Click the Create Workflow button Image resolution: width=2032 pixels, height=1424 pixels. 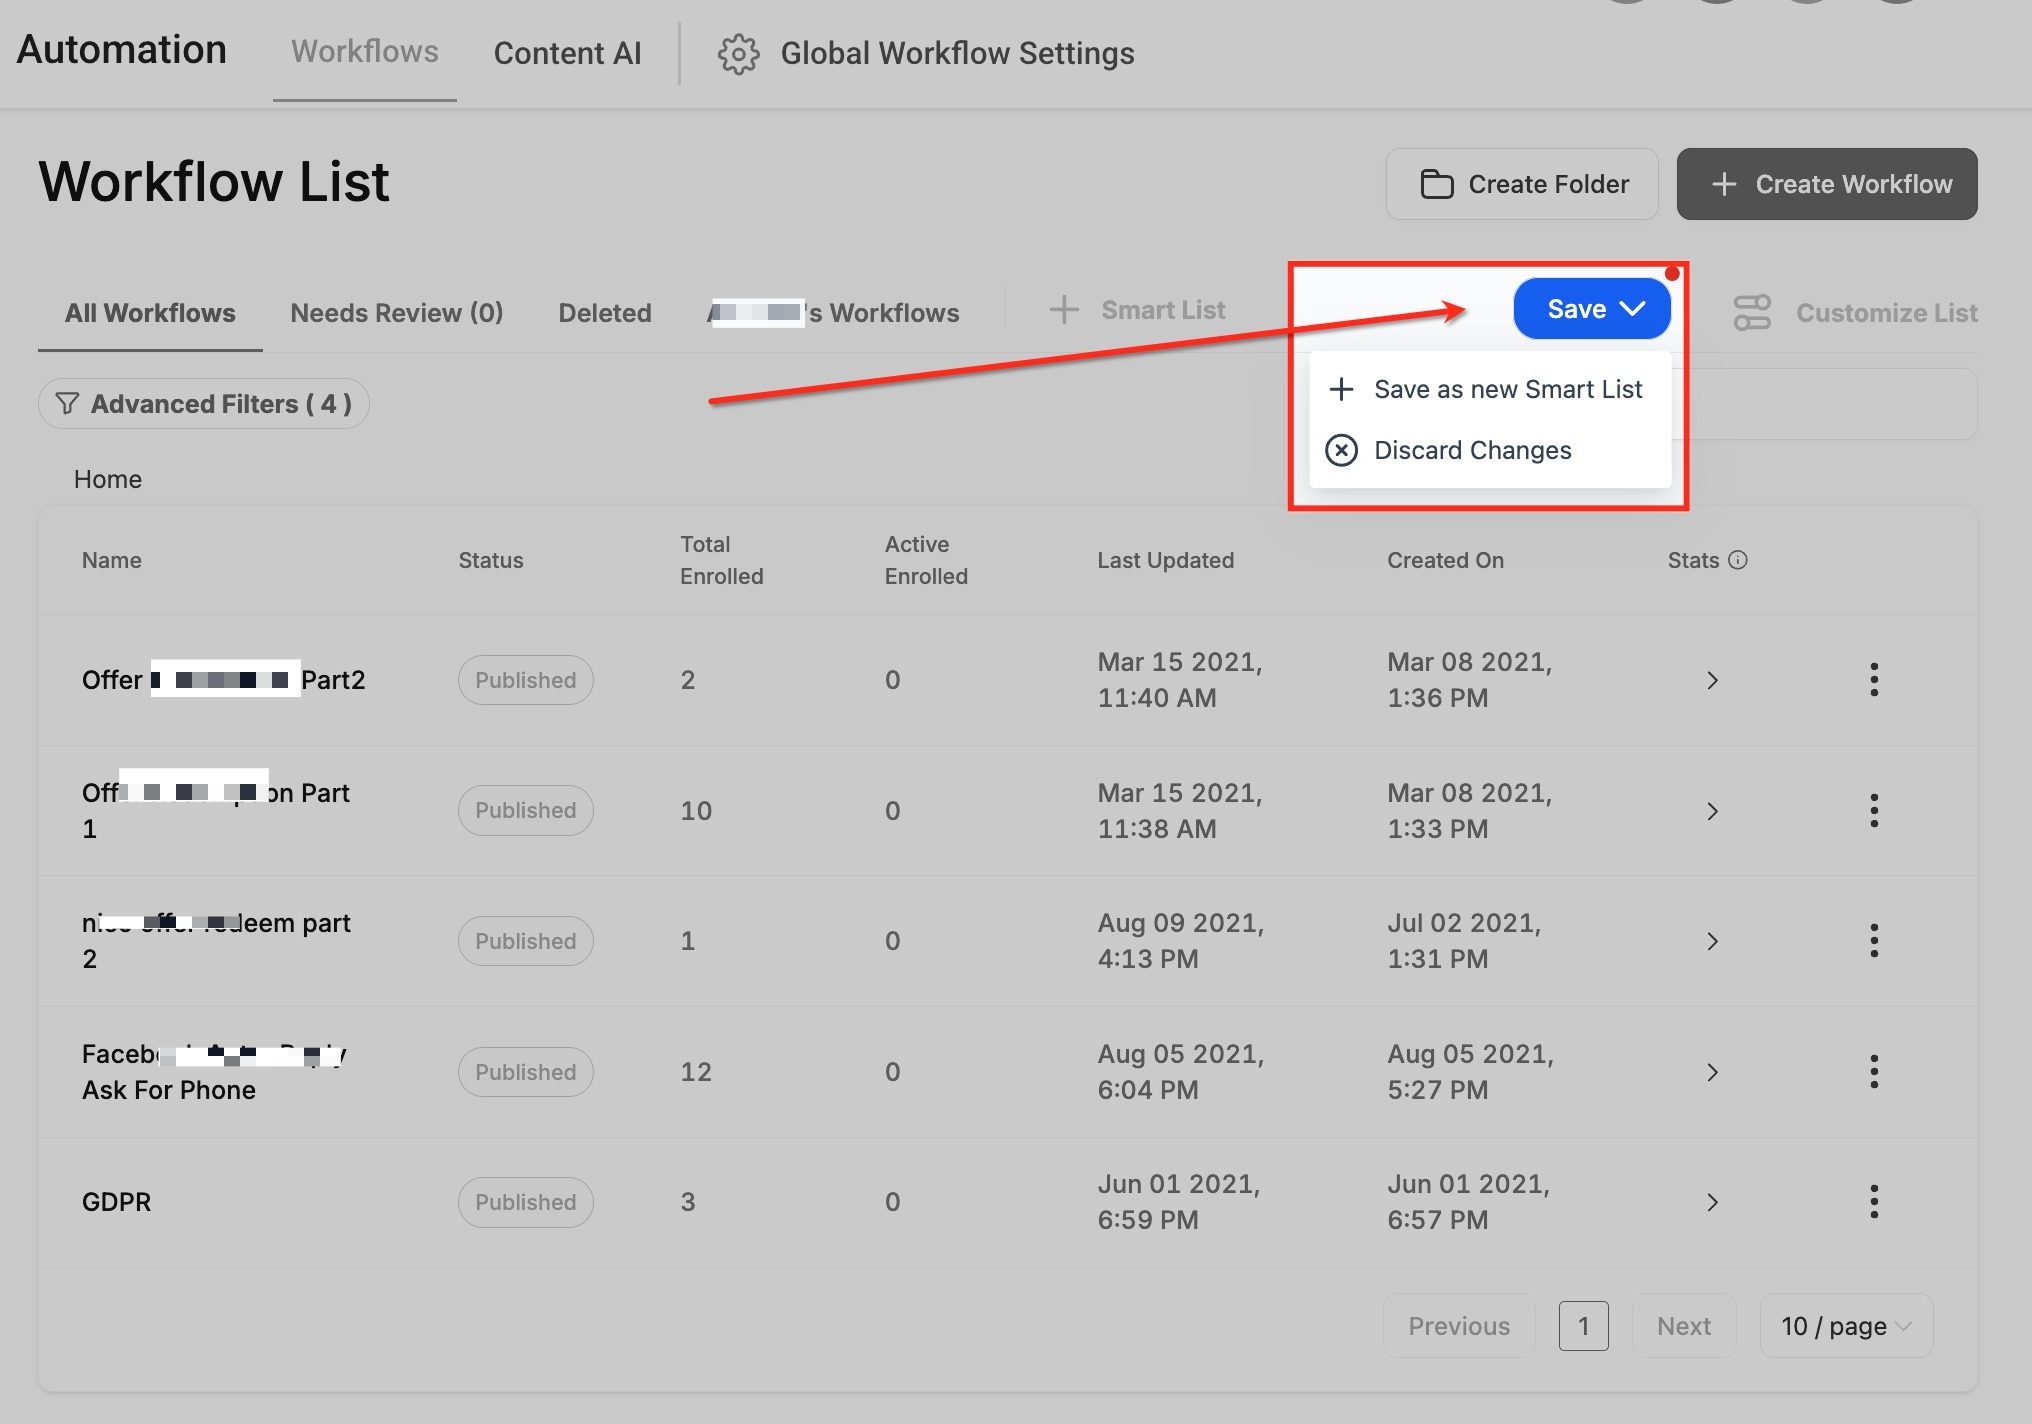[x=1826, y=184]
